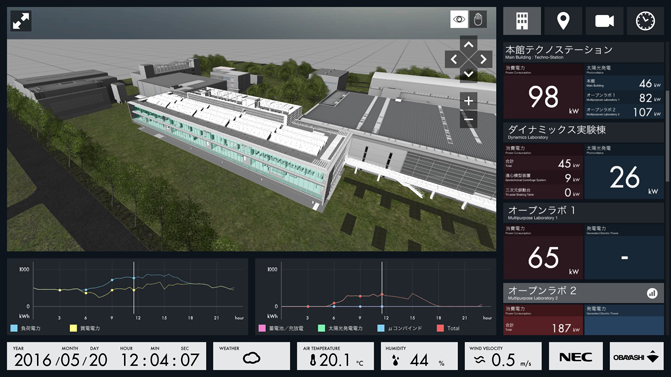Expand the 3D view to fullscreen
This screenshot has height=377, width=671.
point(21,21)
